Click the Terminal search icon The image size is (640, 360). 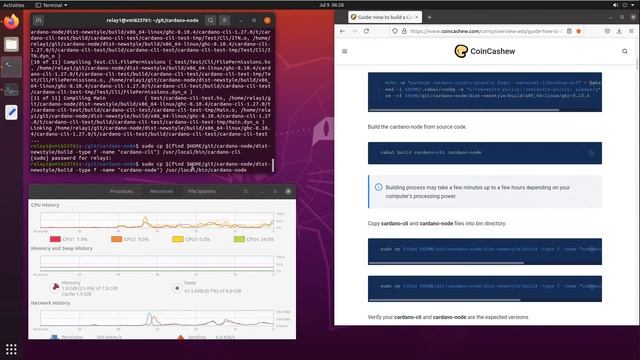[x=211, y=20]
